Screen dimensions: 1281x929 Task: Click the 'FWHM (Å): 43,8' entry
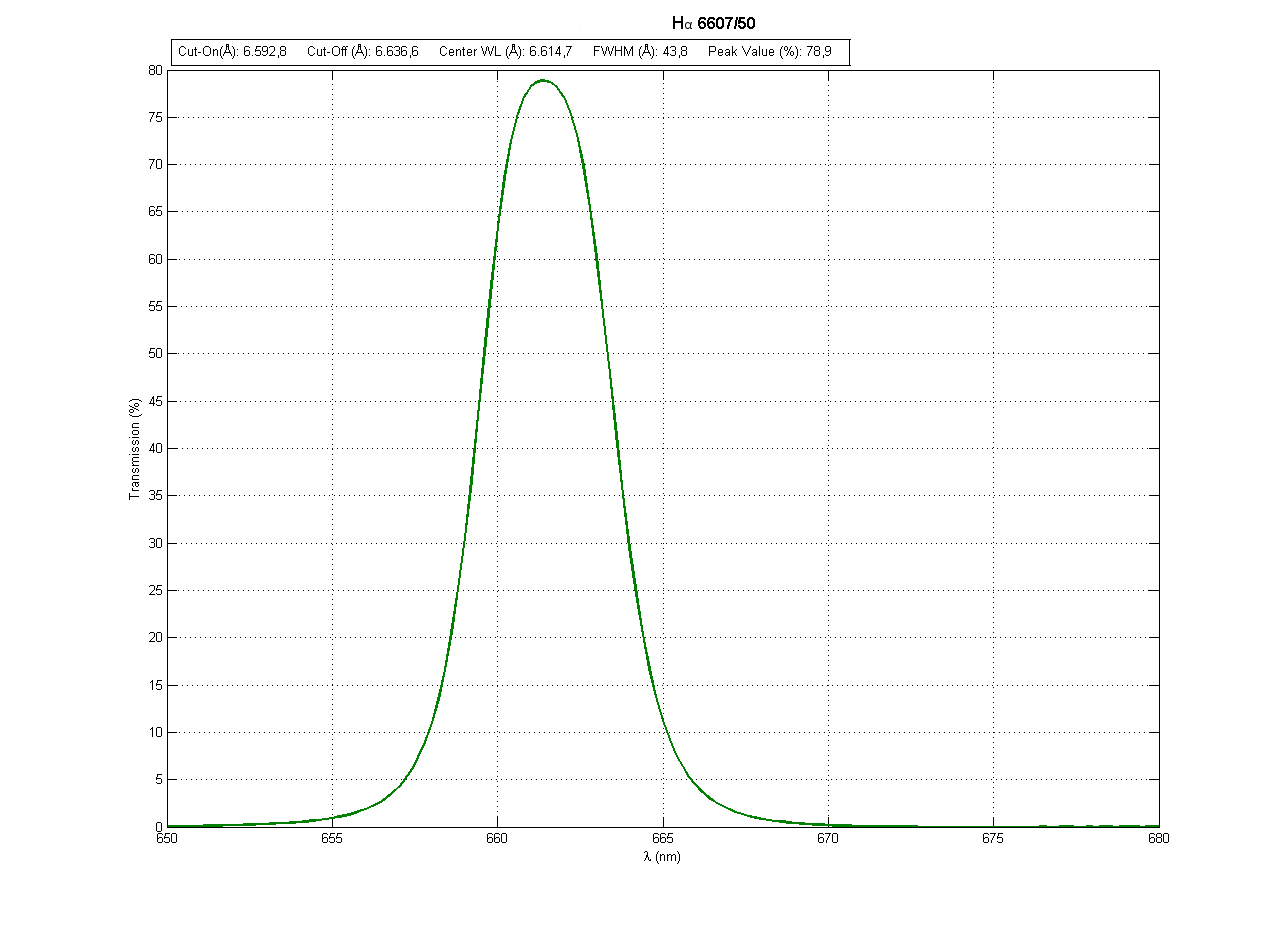tap(640, 52)
